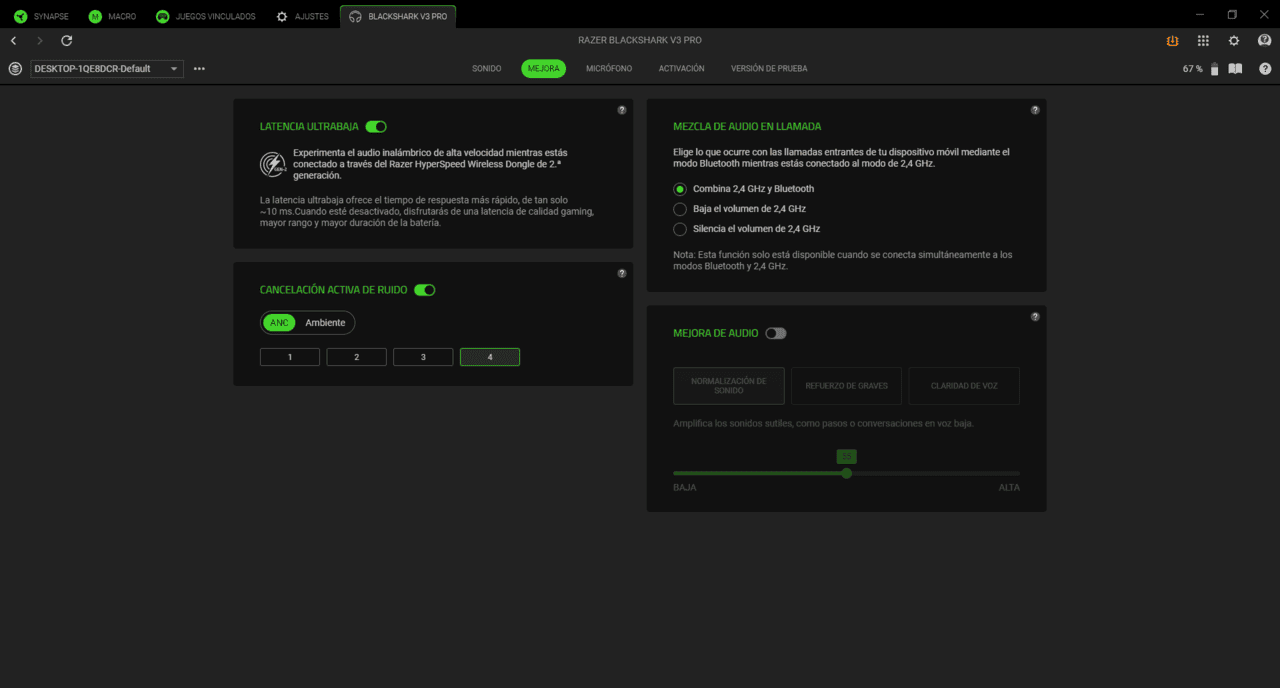Click the battery level icon
The image size is (1280, 688).
coord(1214,69)
